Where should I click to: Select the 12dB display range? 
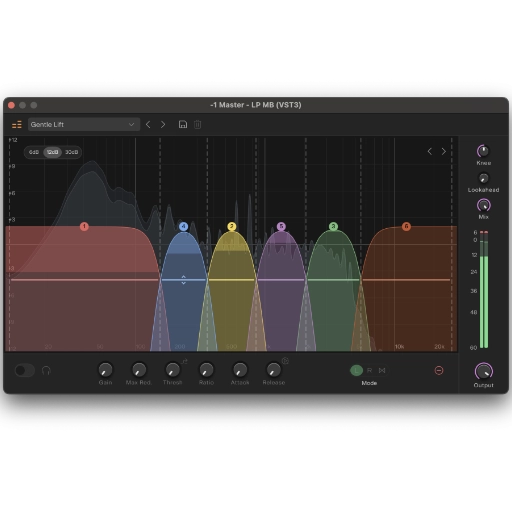click(x=52, y=152)
